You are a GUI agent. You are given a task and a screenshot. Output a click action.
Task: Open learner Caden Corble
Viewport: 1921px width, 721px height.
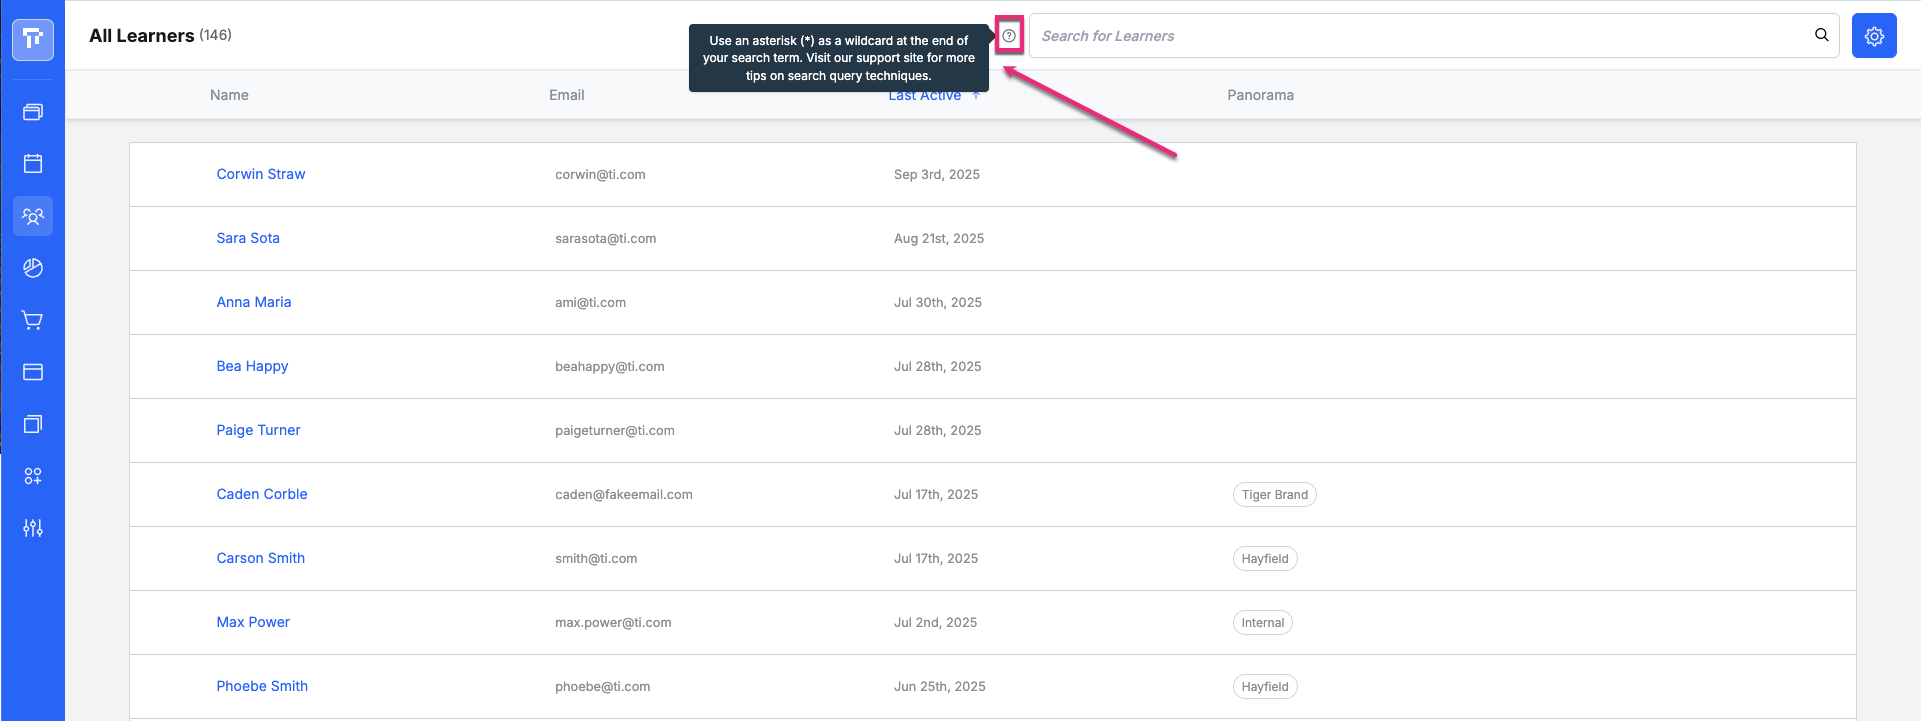coord(262,494)
